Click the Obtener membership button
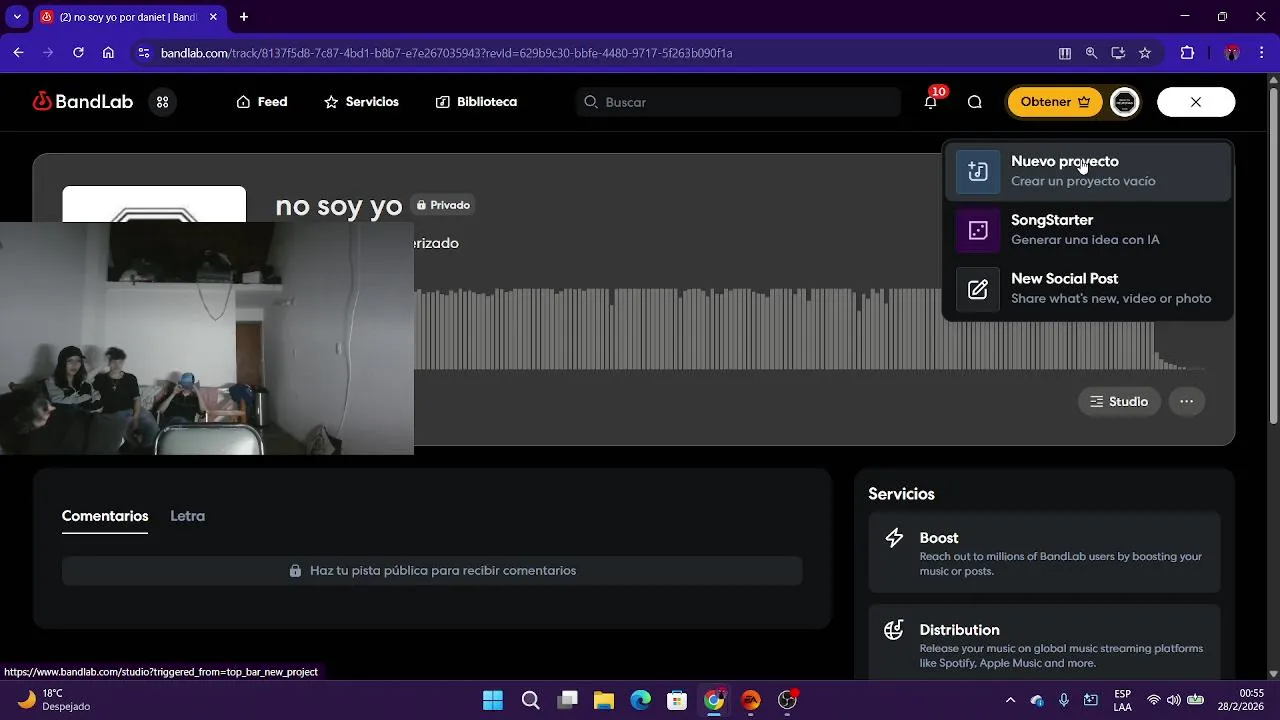 tap(1055, 102)
